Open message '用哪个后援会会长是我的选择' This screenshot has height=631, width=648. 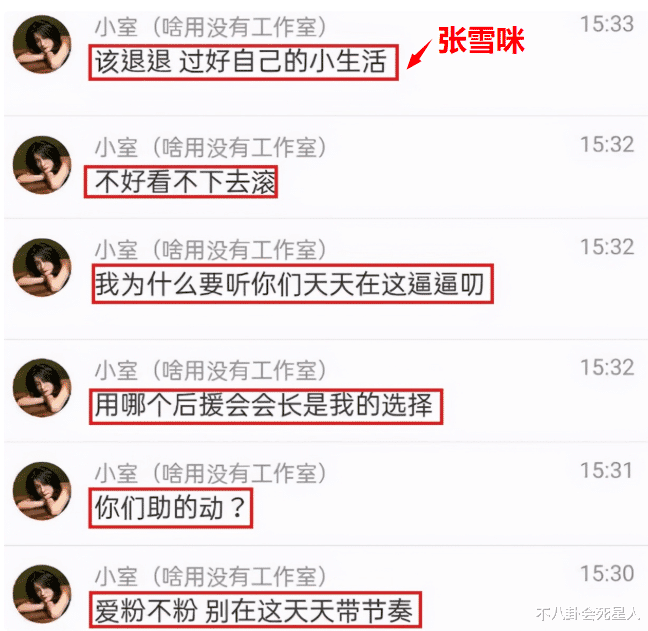click(x=266, y=406)
